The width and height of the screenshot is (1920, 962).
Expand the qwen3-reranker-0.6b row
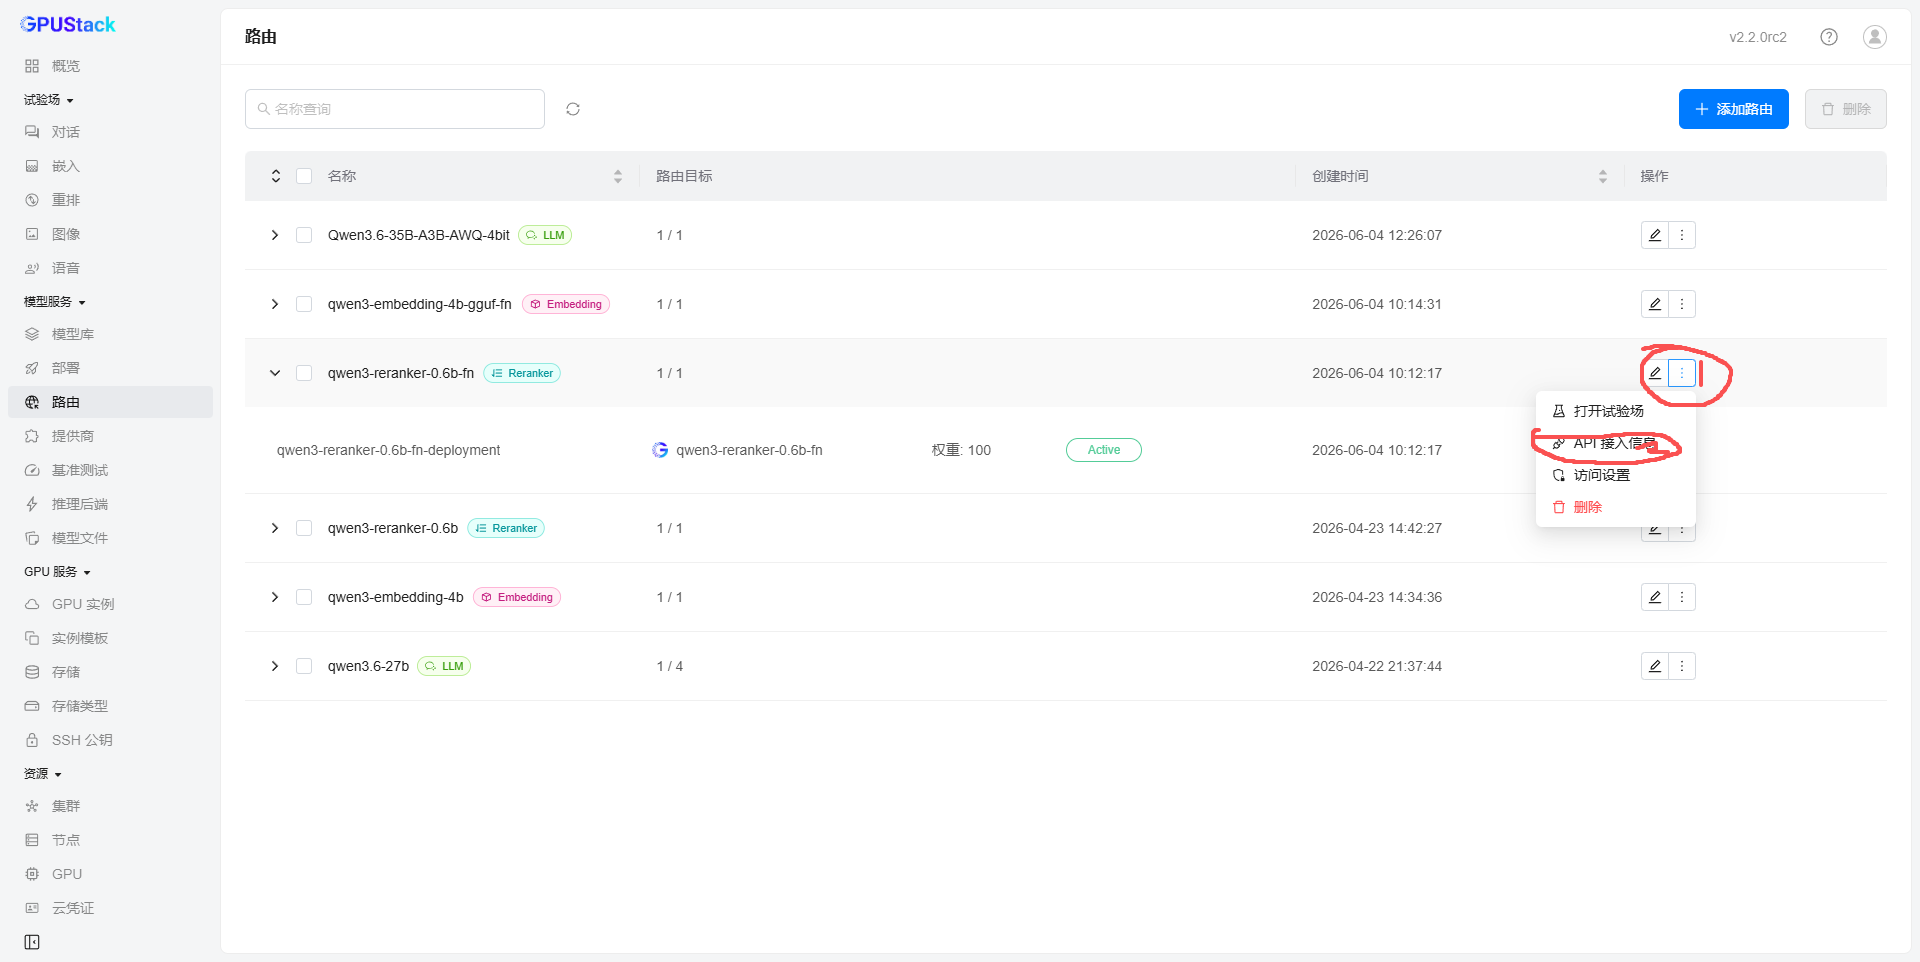coord(275,528)
